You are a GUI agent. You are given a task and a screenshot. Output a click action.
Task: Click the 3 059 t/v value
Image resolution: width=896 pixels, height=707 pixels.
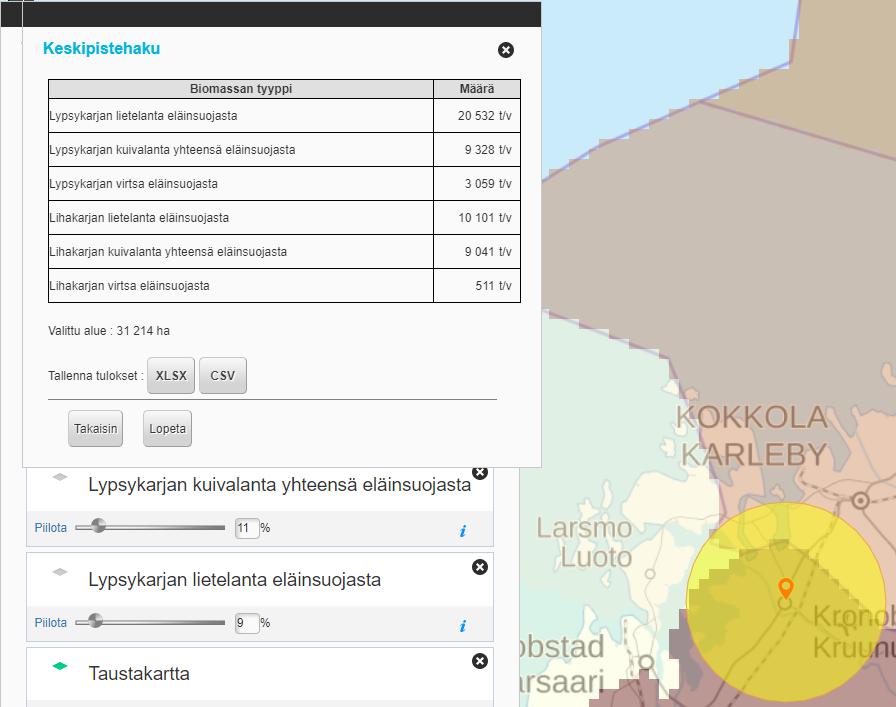[488, 183]
